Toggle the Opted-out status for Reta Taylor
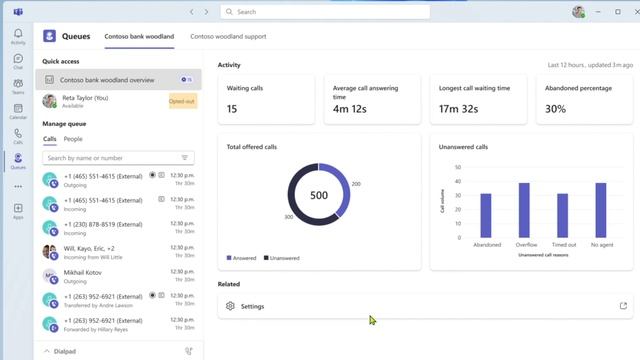 coord(182,101)
